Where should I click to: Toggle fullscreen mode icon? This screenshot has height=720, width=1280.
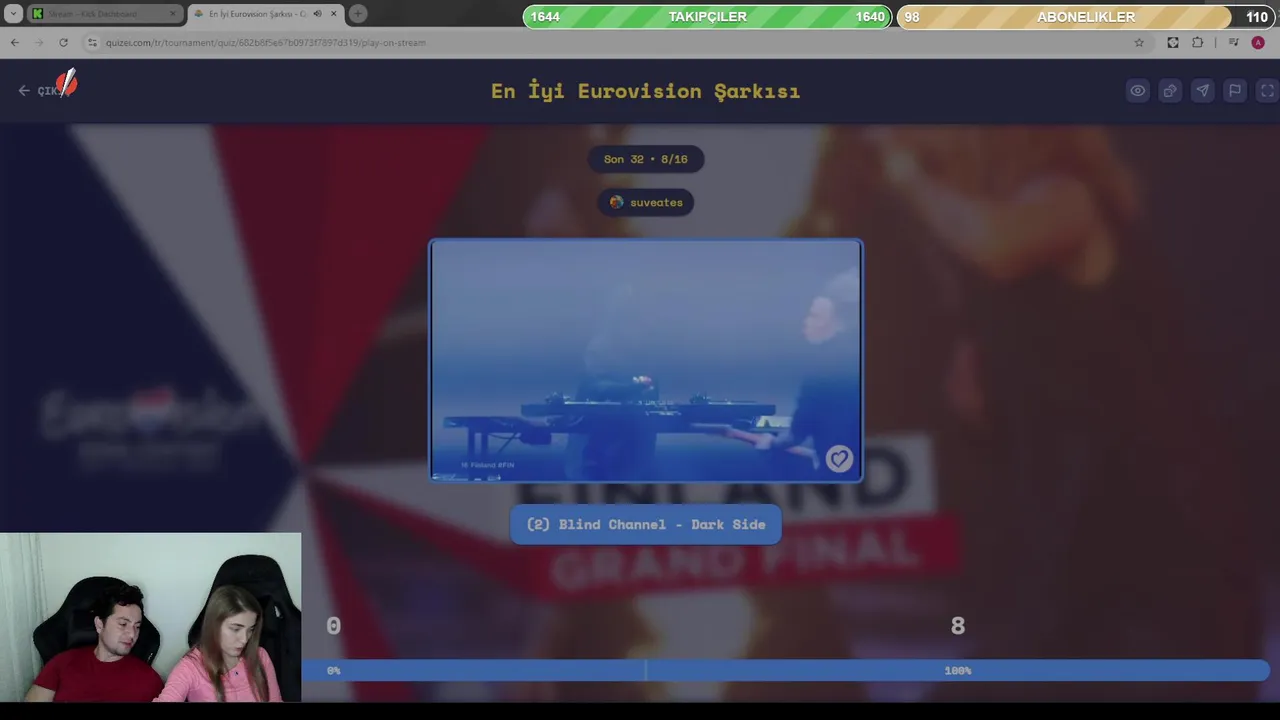click(x=1267, y=91)
